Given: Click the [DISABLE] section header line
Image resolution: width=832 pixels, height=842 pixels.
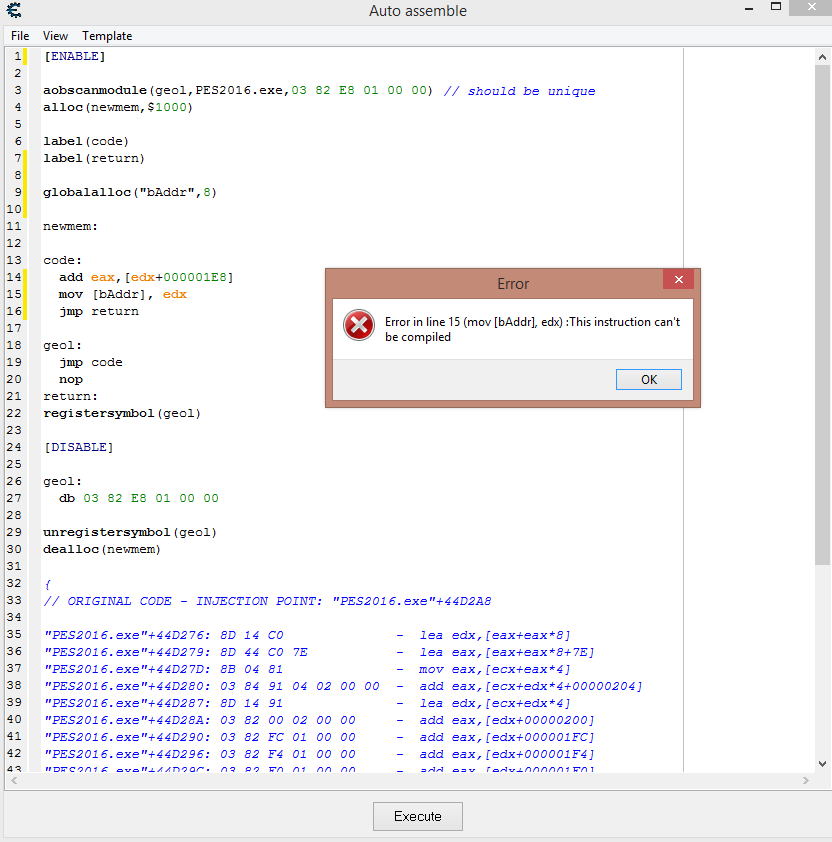Looking at the screenshot, I should tap(78, 447).
